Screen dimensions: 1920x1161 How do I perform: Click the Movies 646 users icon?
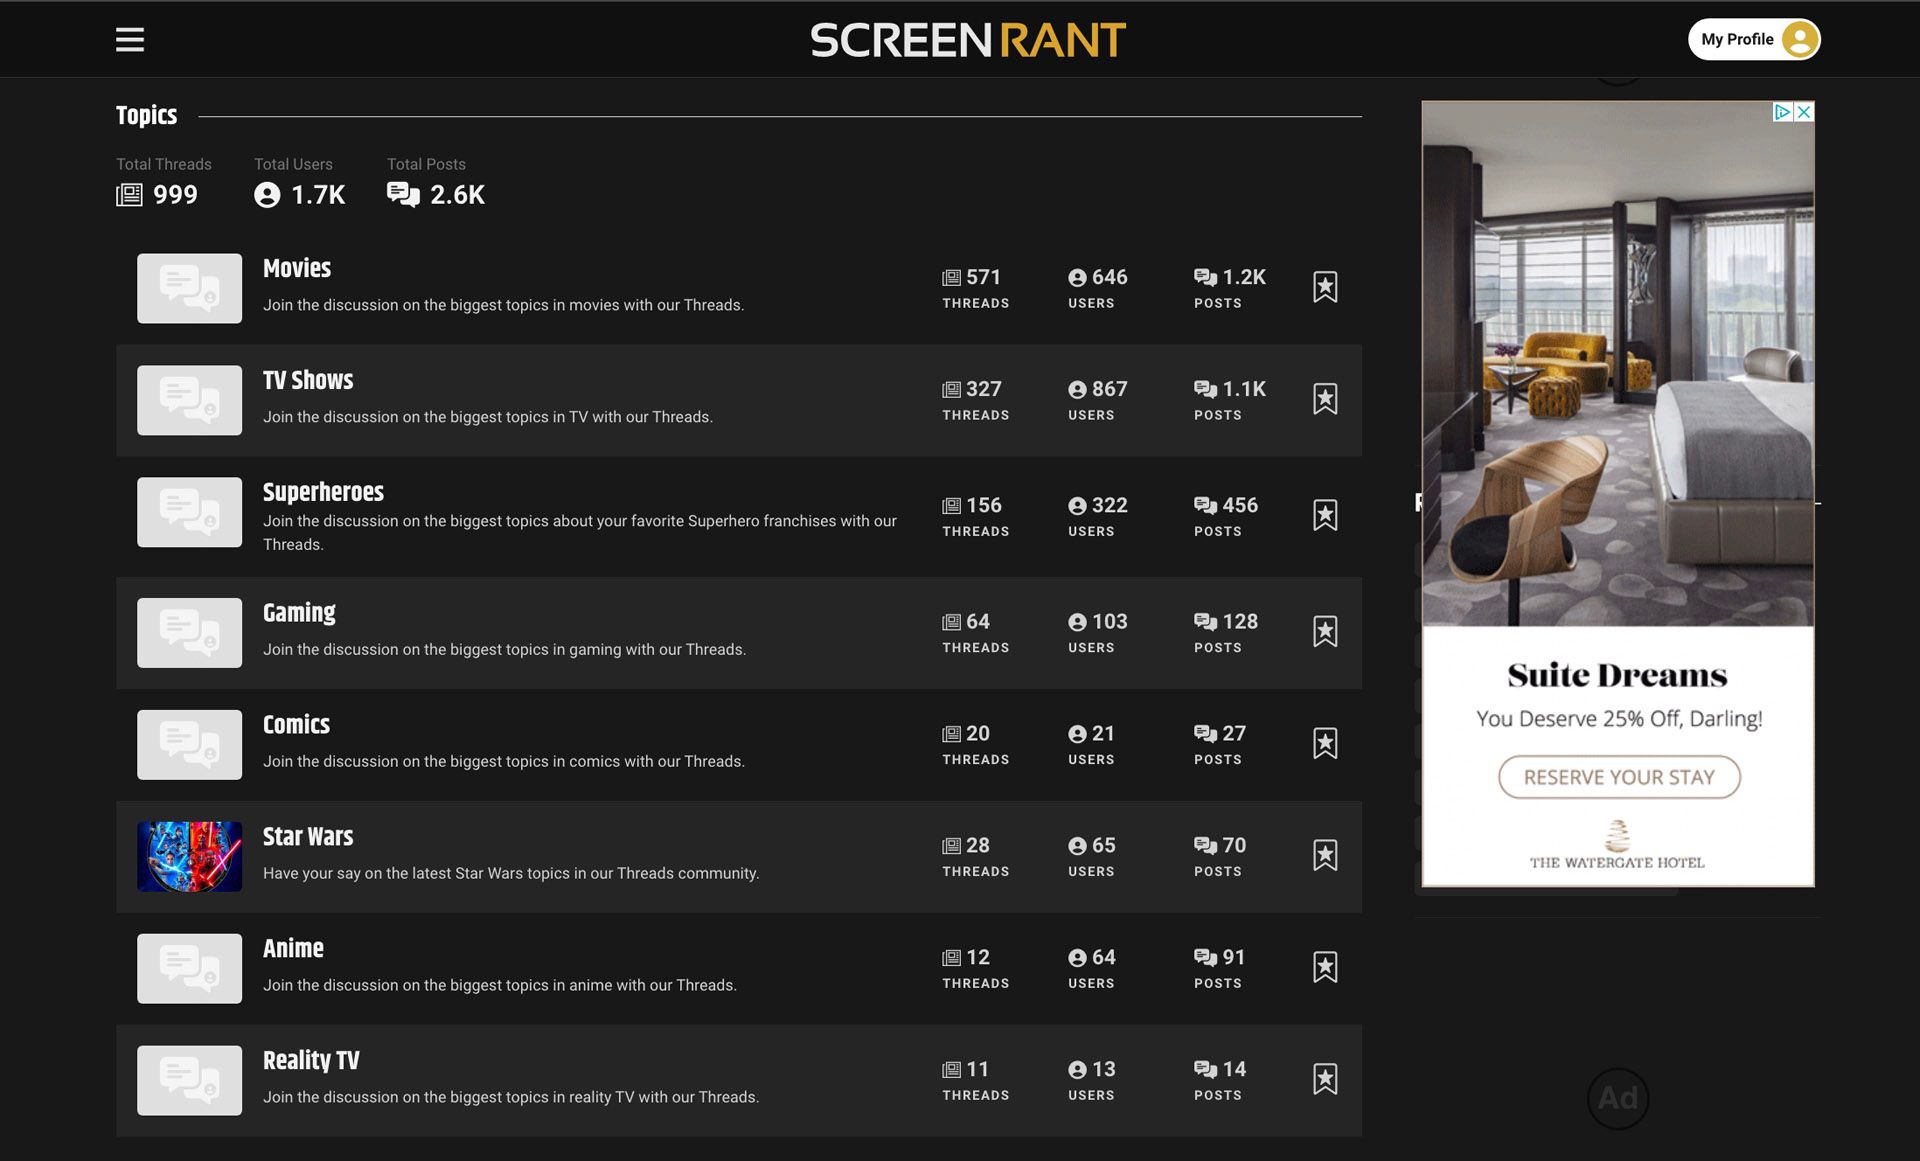(1077, 278)
